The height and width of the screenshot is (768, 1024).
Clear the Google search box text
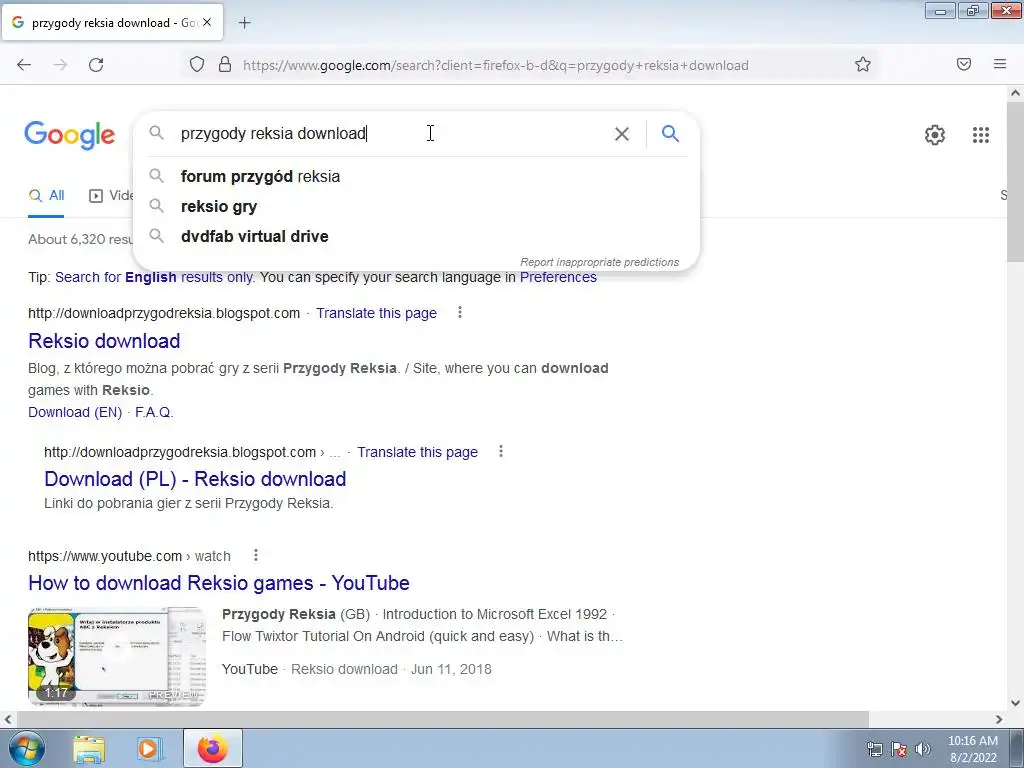coord(622,134)
